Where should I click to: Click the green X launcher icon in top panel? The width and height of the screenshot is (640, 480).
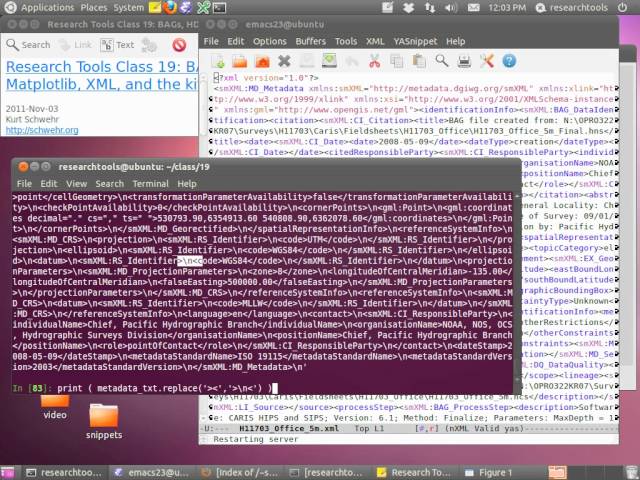203,7
